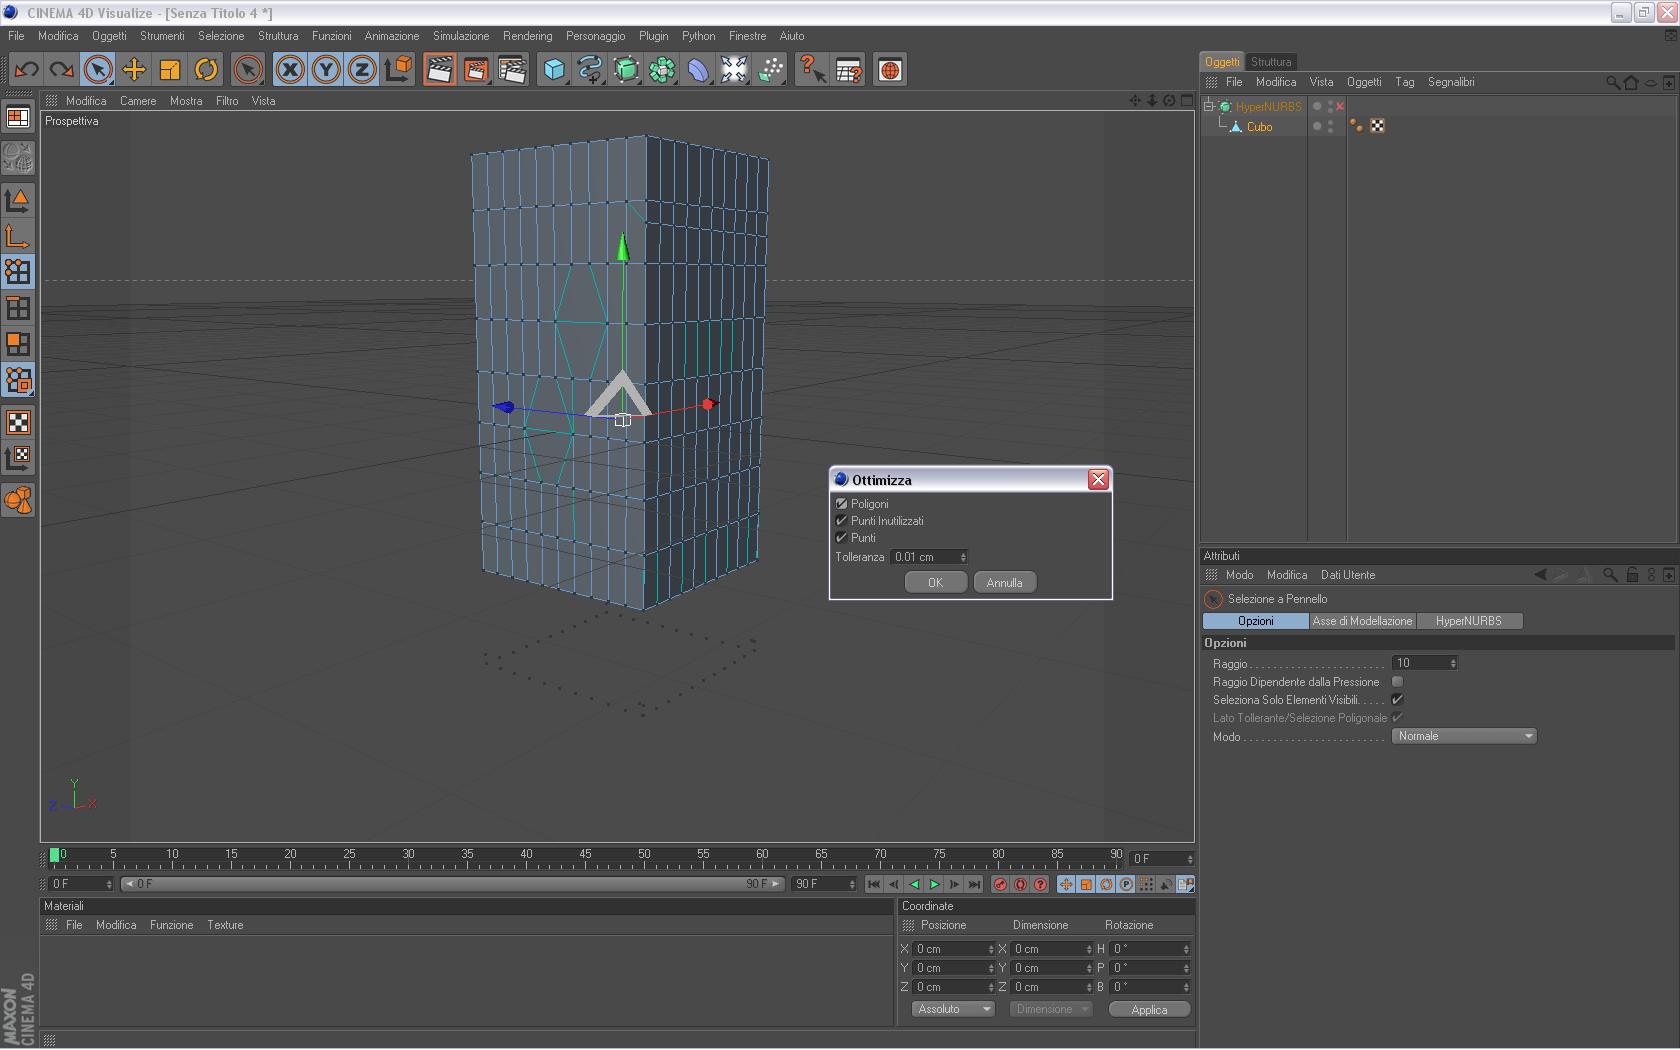This screenshot has height=1050, width=1680.
Task: Open the Simulazione menu
Action: pos(460,36)
